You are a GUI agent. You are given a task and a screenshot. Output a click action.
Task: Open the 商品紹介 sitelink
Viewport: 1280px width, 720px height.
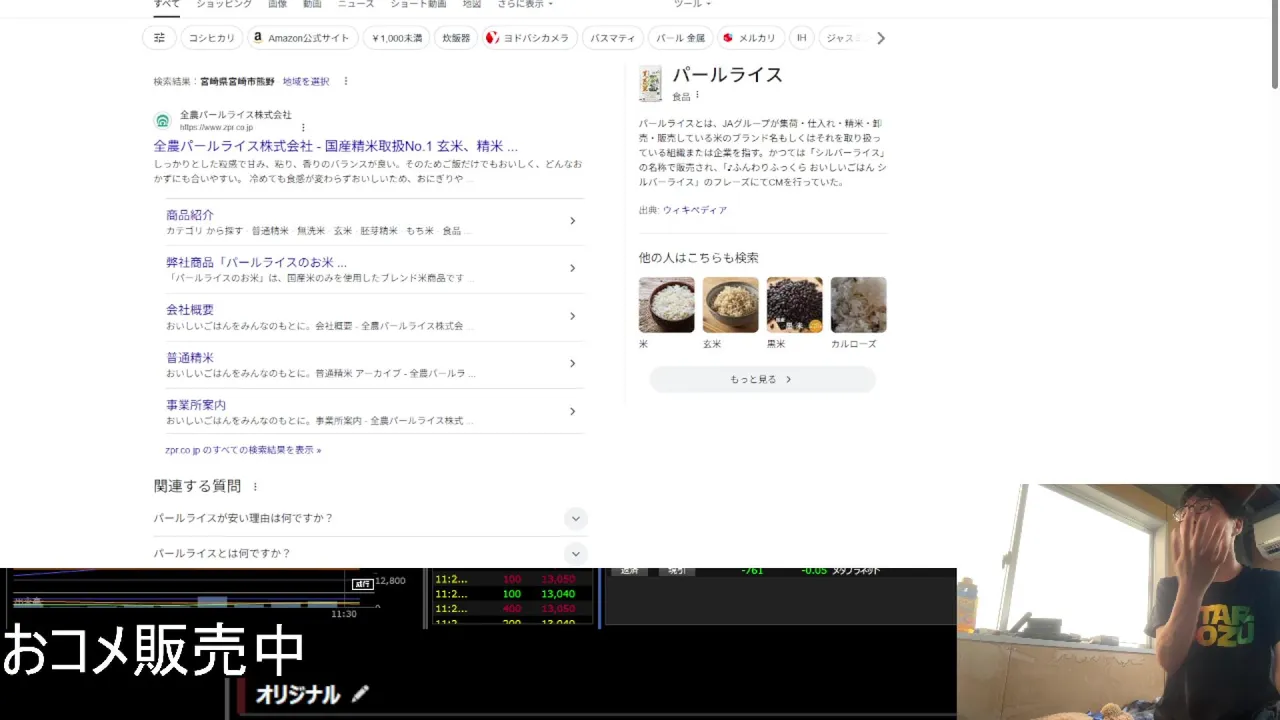[x=190, y=215]
